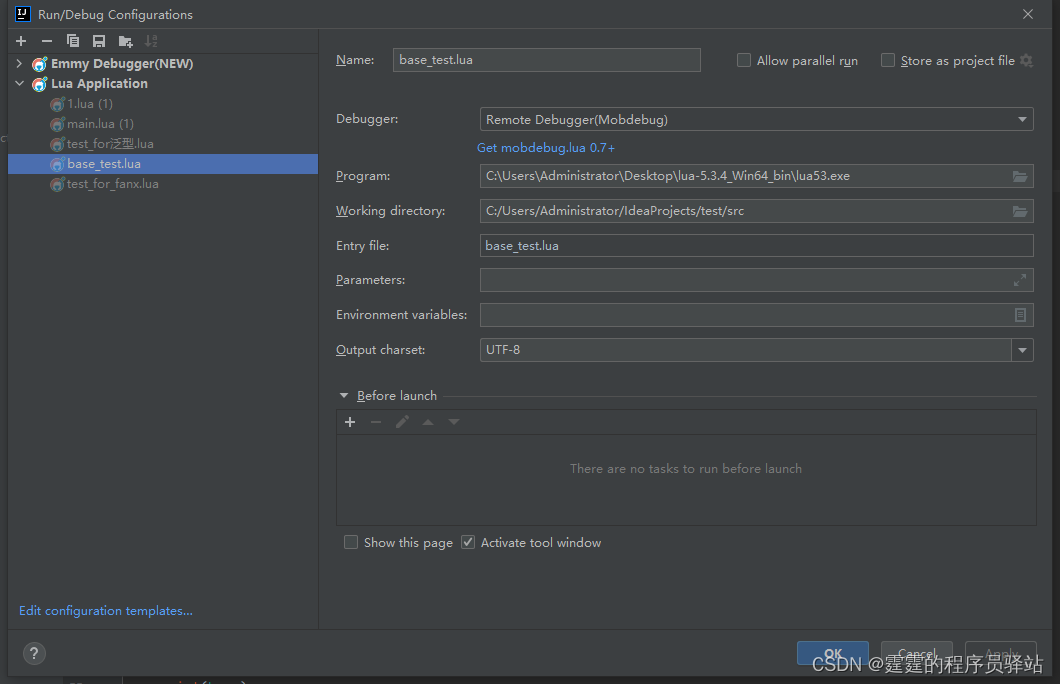Sort configurations alphabetically

pos(151,41)
